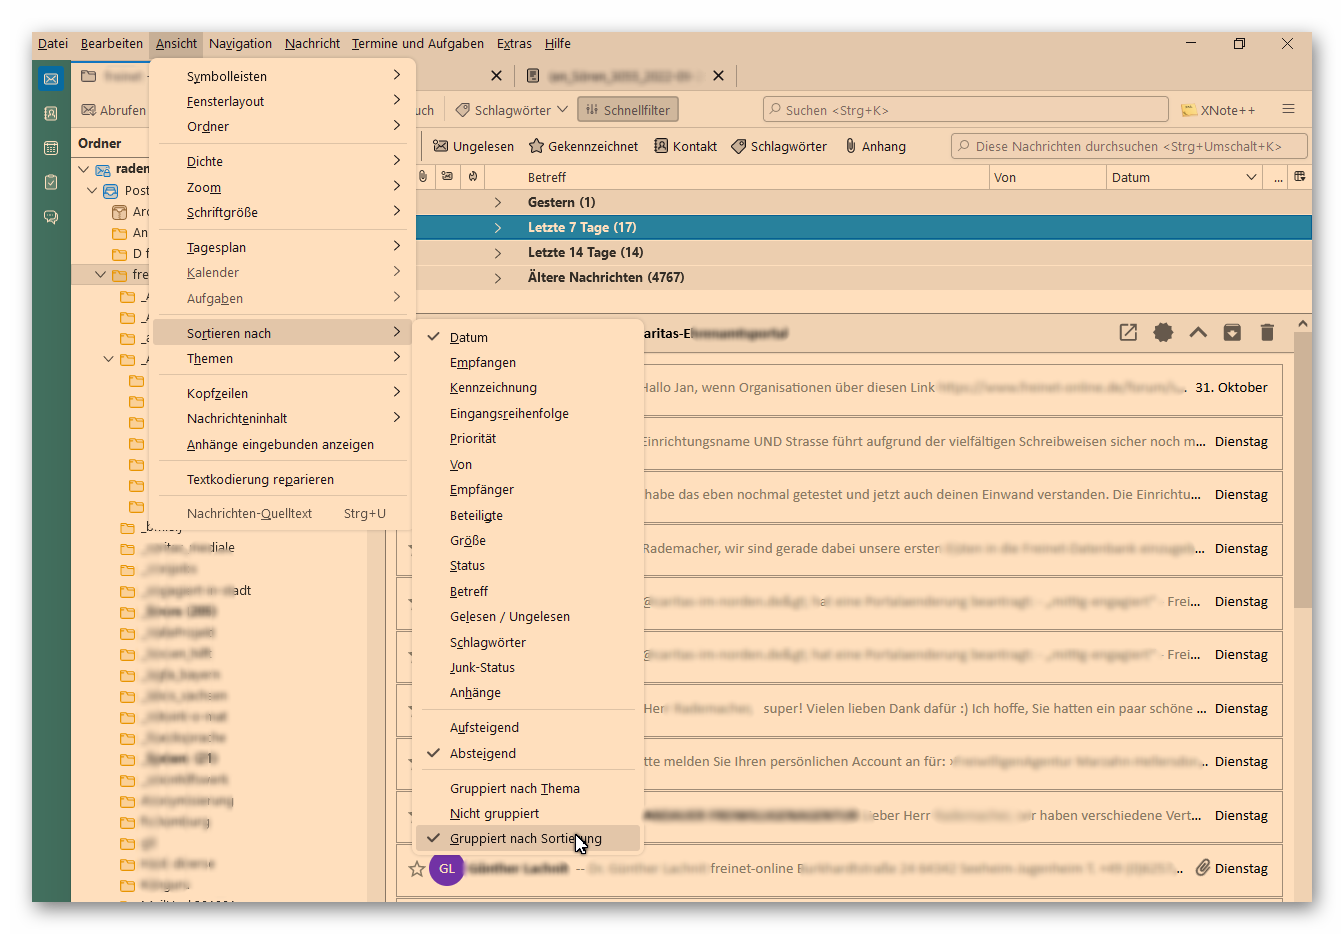
Task: Open the Nachricht menu
Action: click(312, 43)
